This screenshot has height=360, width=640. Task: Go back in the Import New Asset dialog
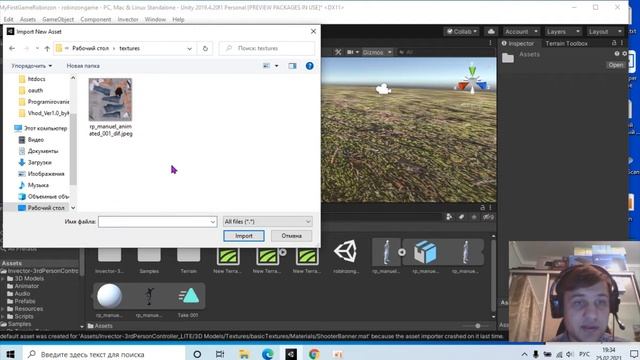[12, 48]
